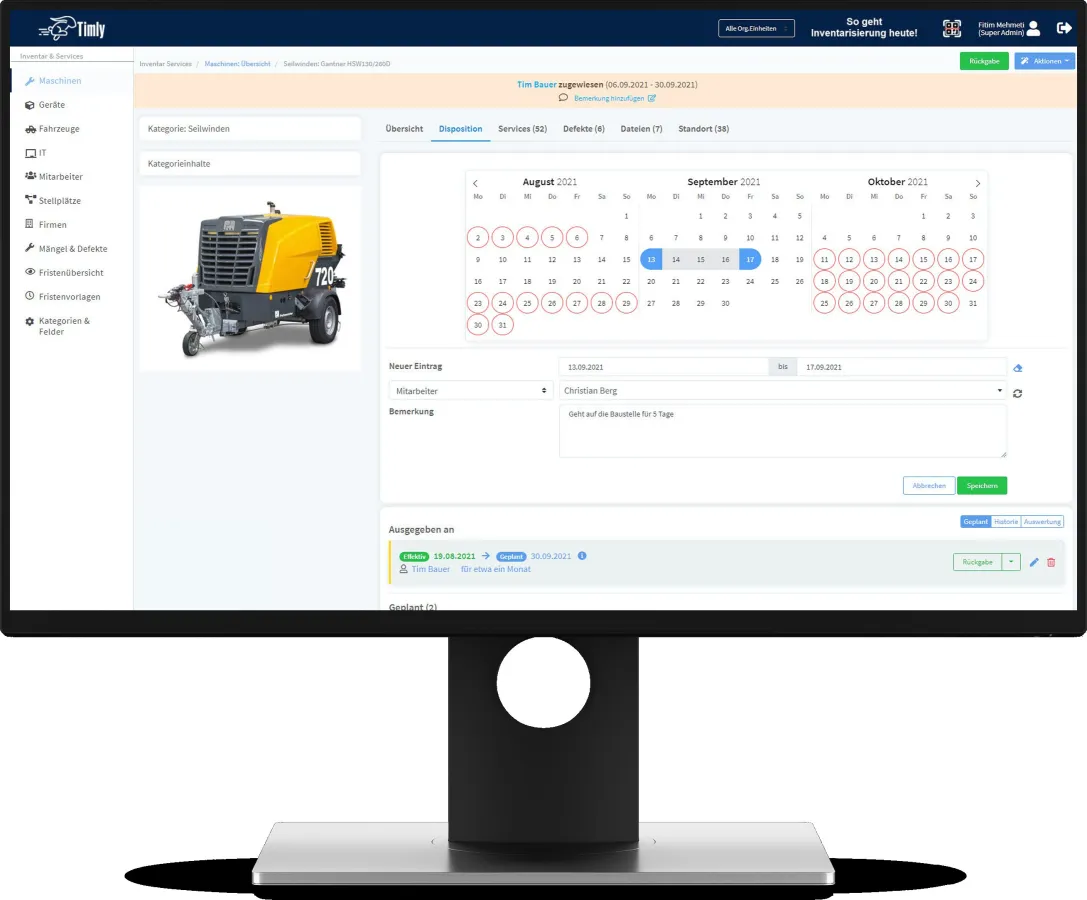Enable the Geplant view toggle

[975, 521]
